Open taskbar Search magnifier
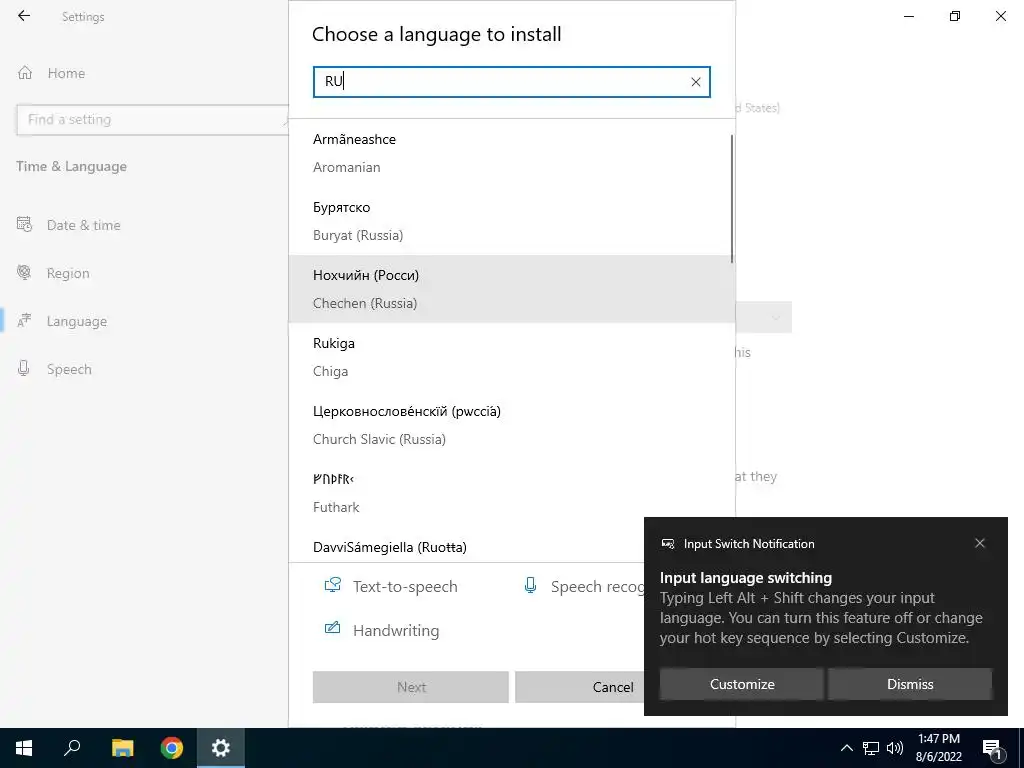Viewport: 1024px width, 768px height. click(x=72, y=748)
